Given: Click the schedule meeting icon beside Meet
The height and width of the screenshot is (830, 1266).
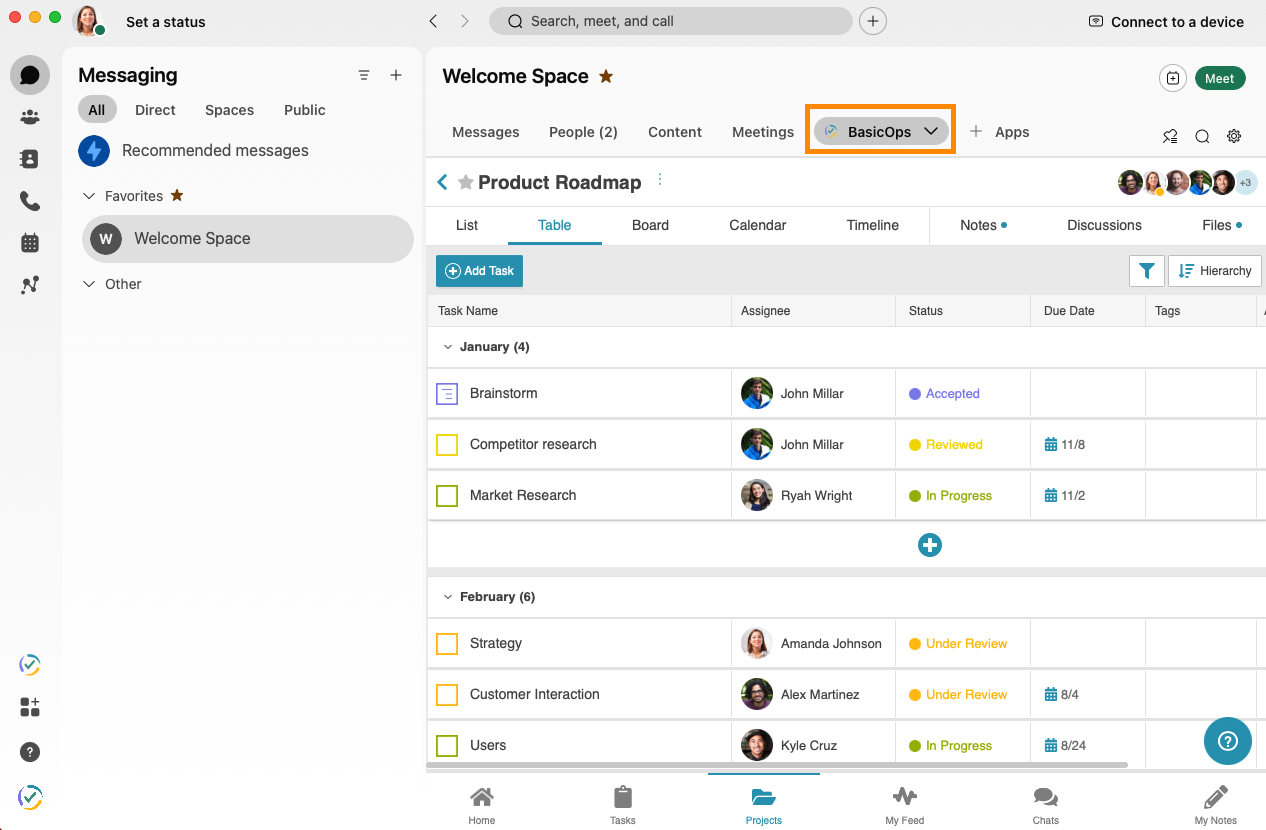Looking at the screenshot, I should pos(1172,78).
